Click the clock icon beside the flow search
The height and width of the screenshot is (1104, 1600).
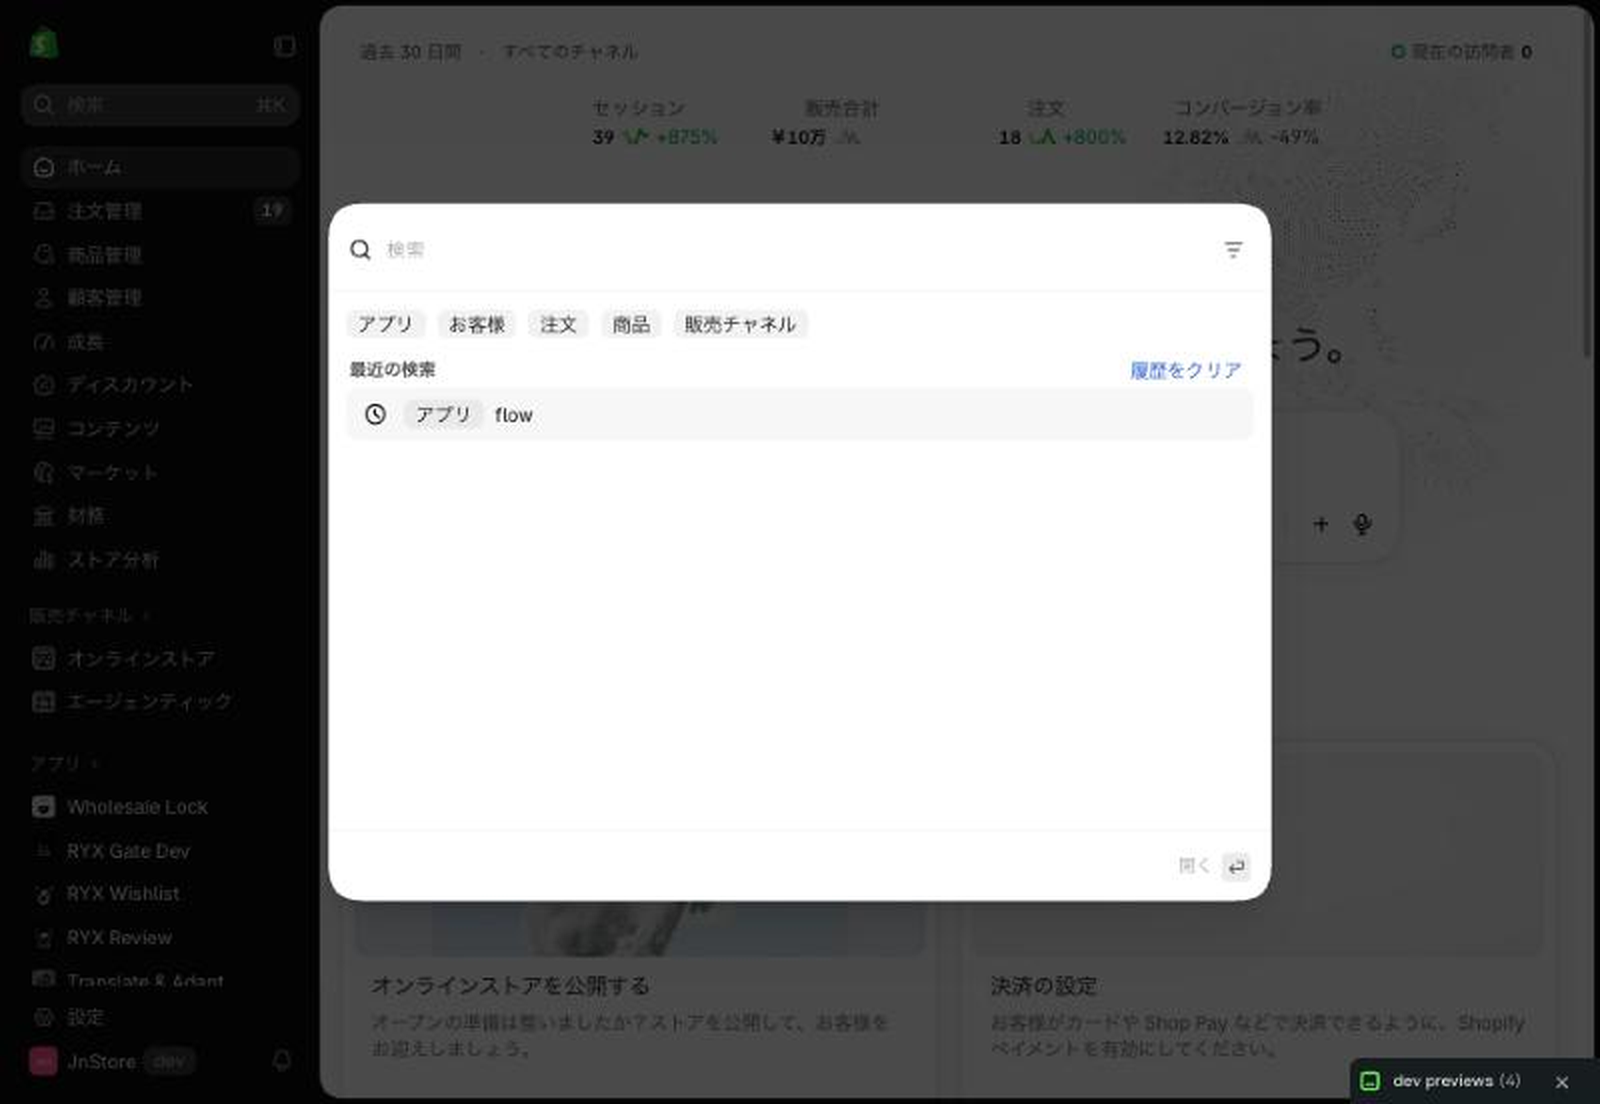point(375,414)
